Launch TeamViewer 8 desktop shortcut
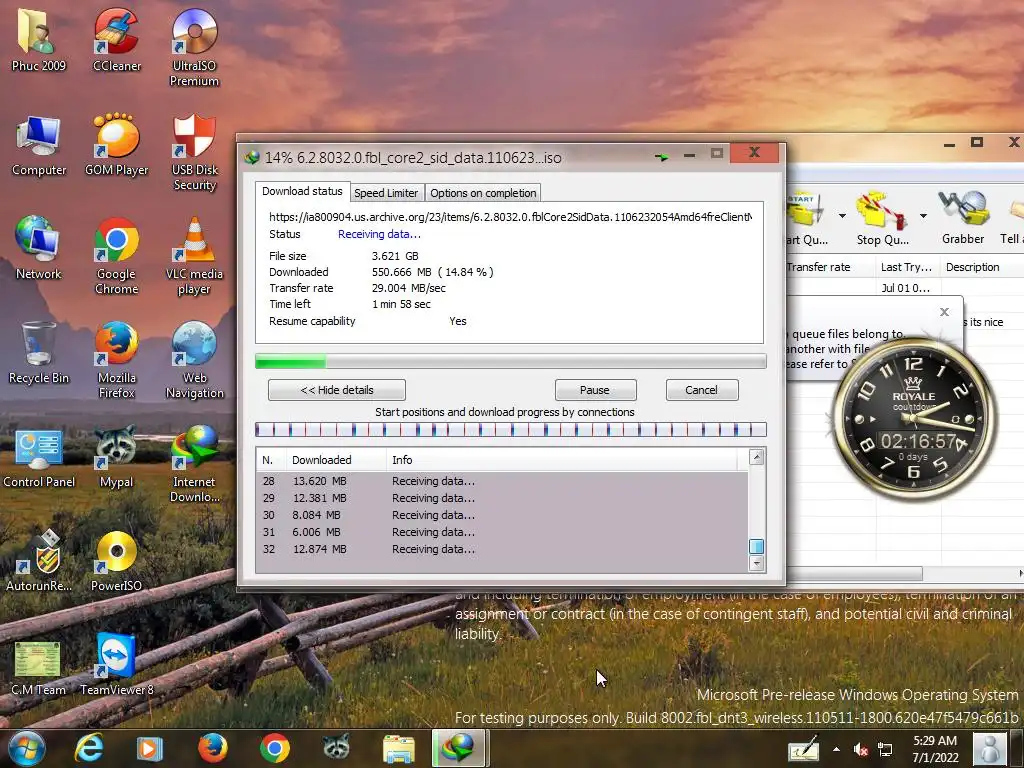 [x=116, y=665]
